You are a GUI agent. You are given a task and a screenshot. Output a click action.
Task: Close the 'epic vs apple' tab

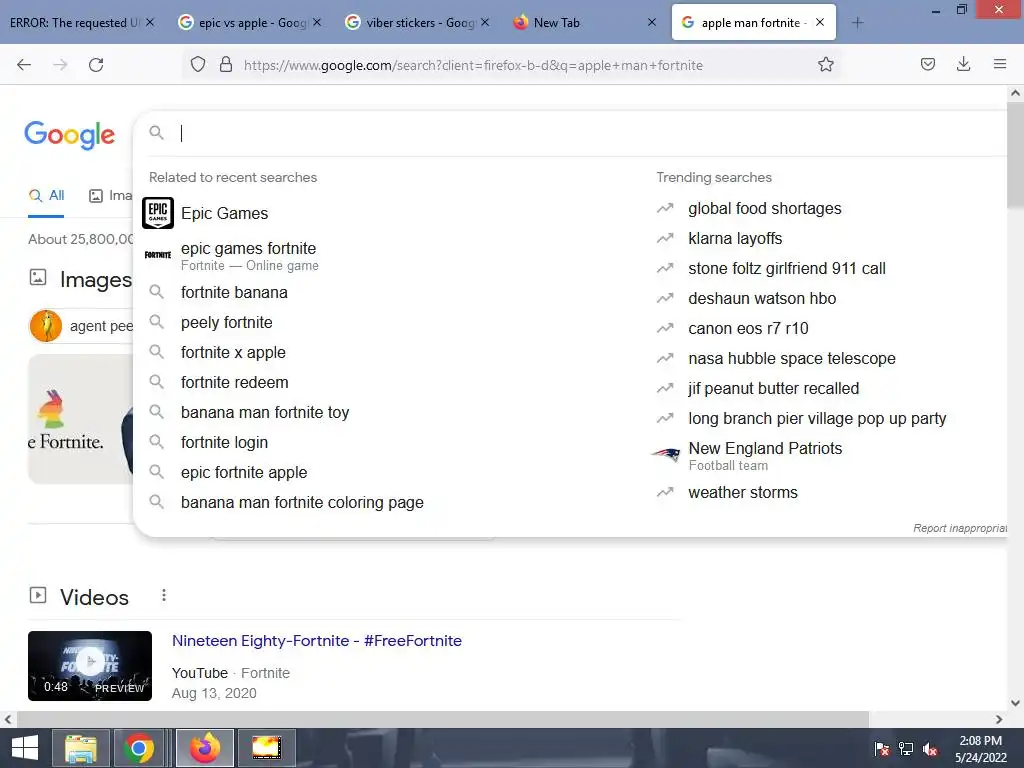(x=317, y=22)
